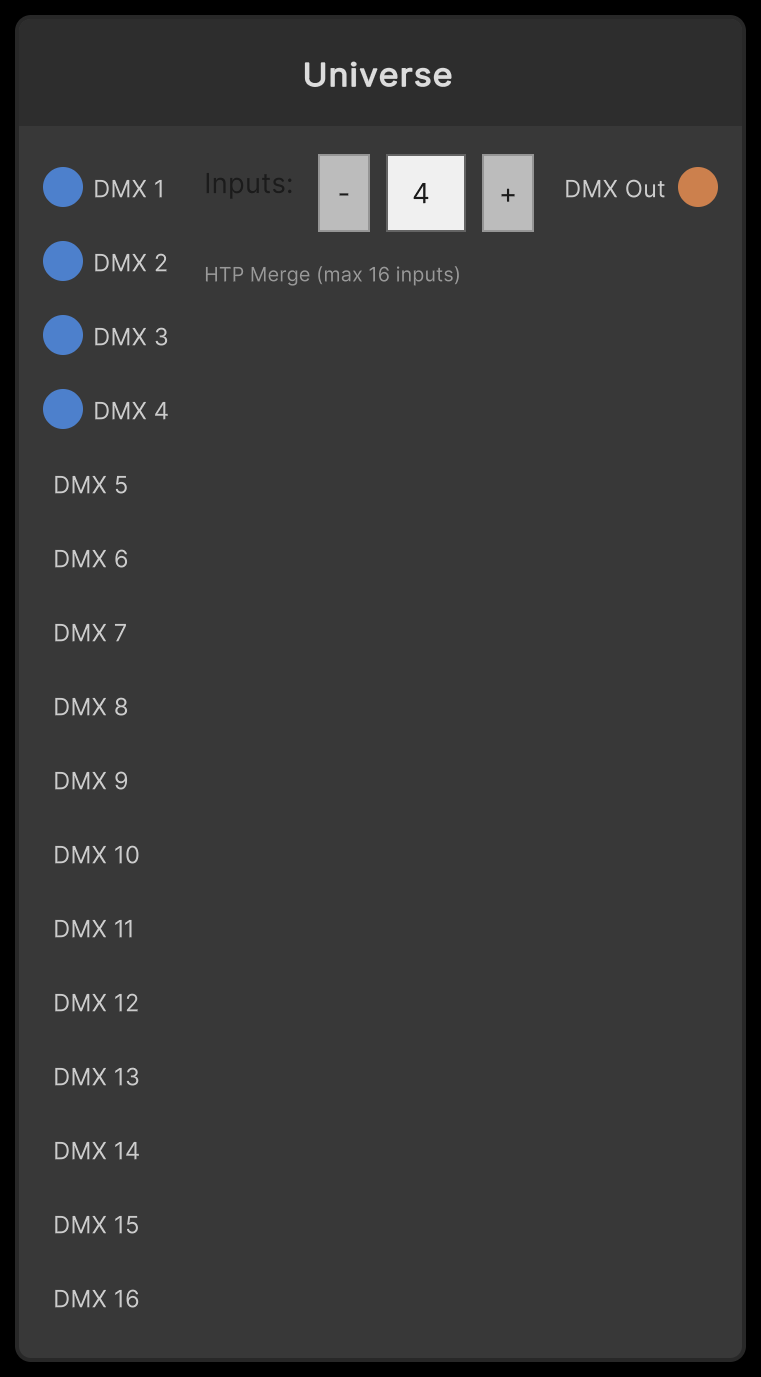761x1377 pixels.
Task: Select the DMX 14 label
Action: coord(97,1151)
